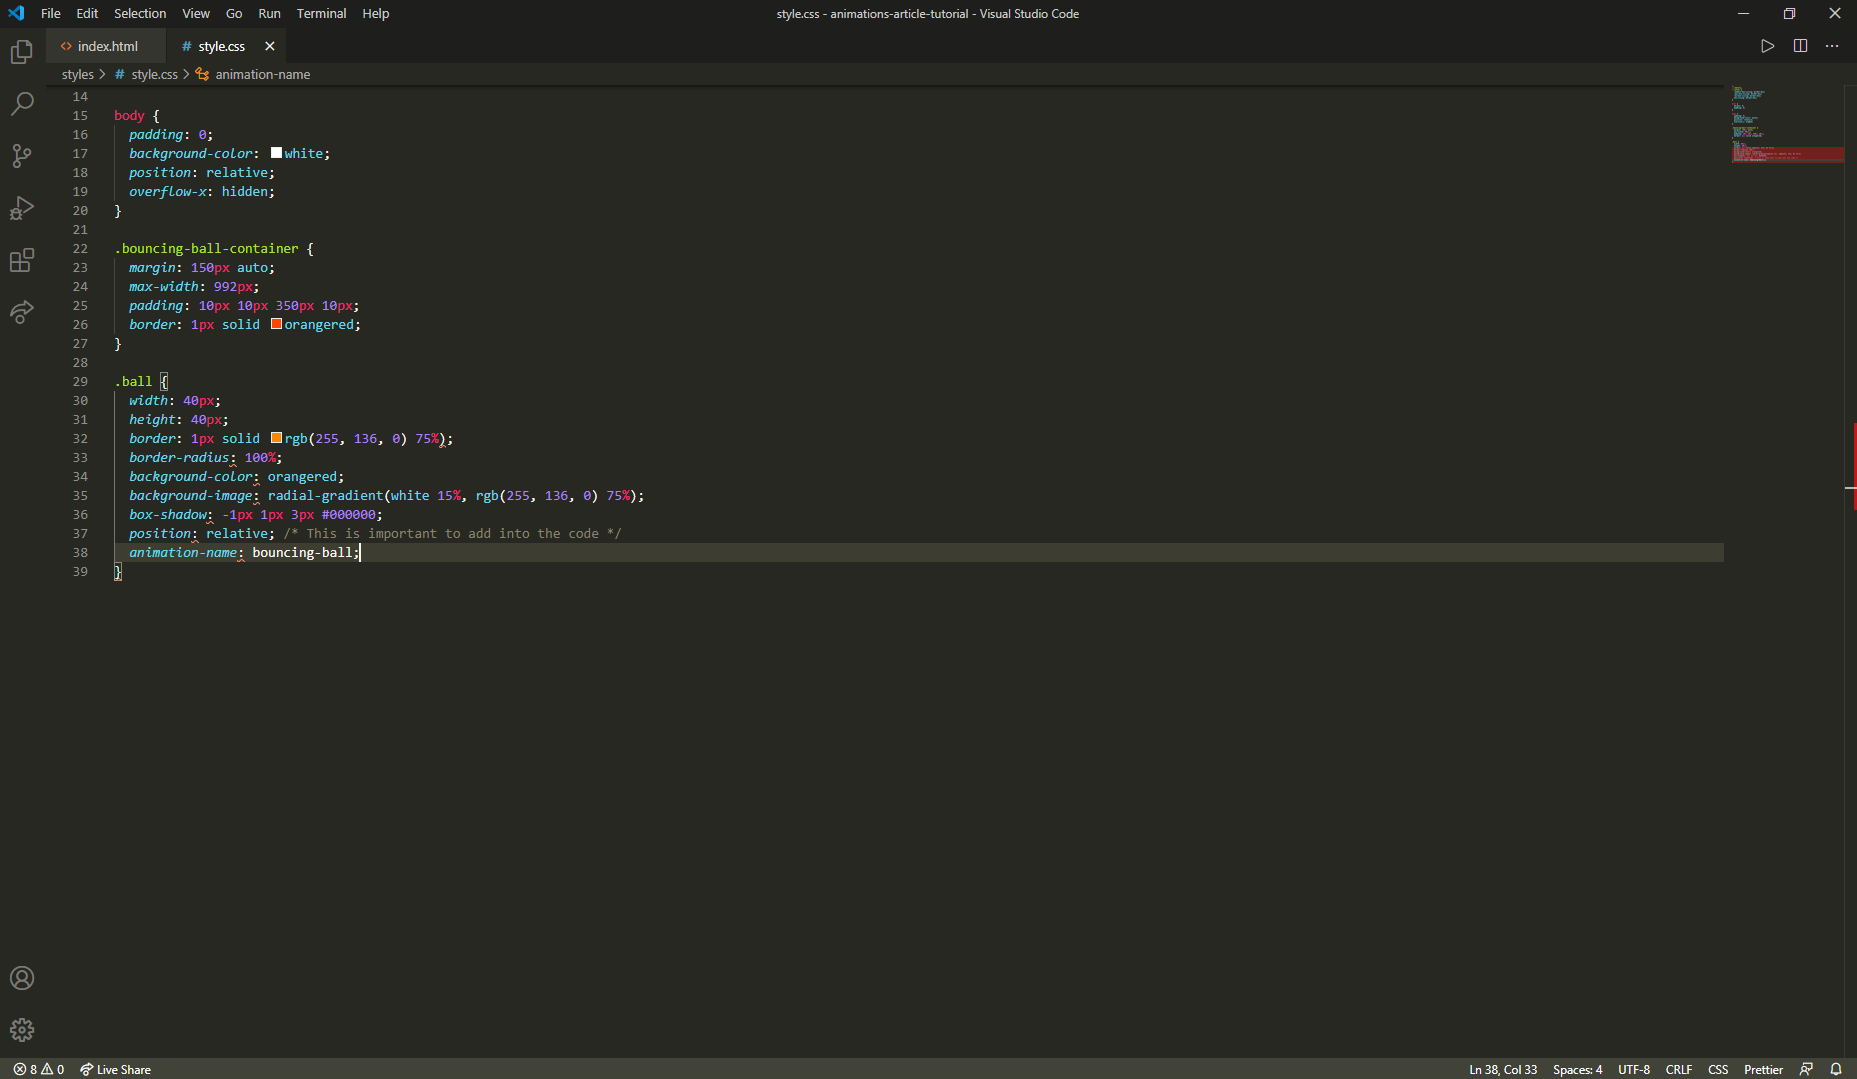Open the Run menu
This screenshot has height=1079, width=1857.
click(269, 13)
